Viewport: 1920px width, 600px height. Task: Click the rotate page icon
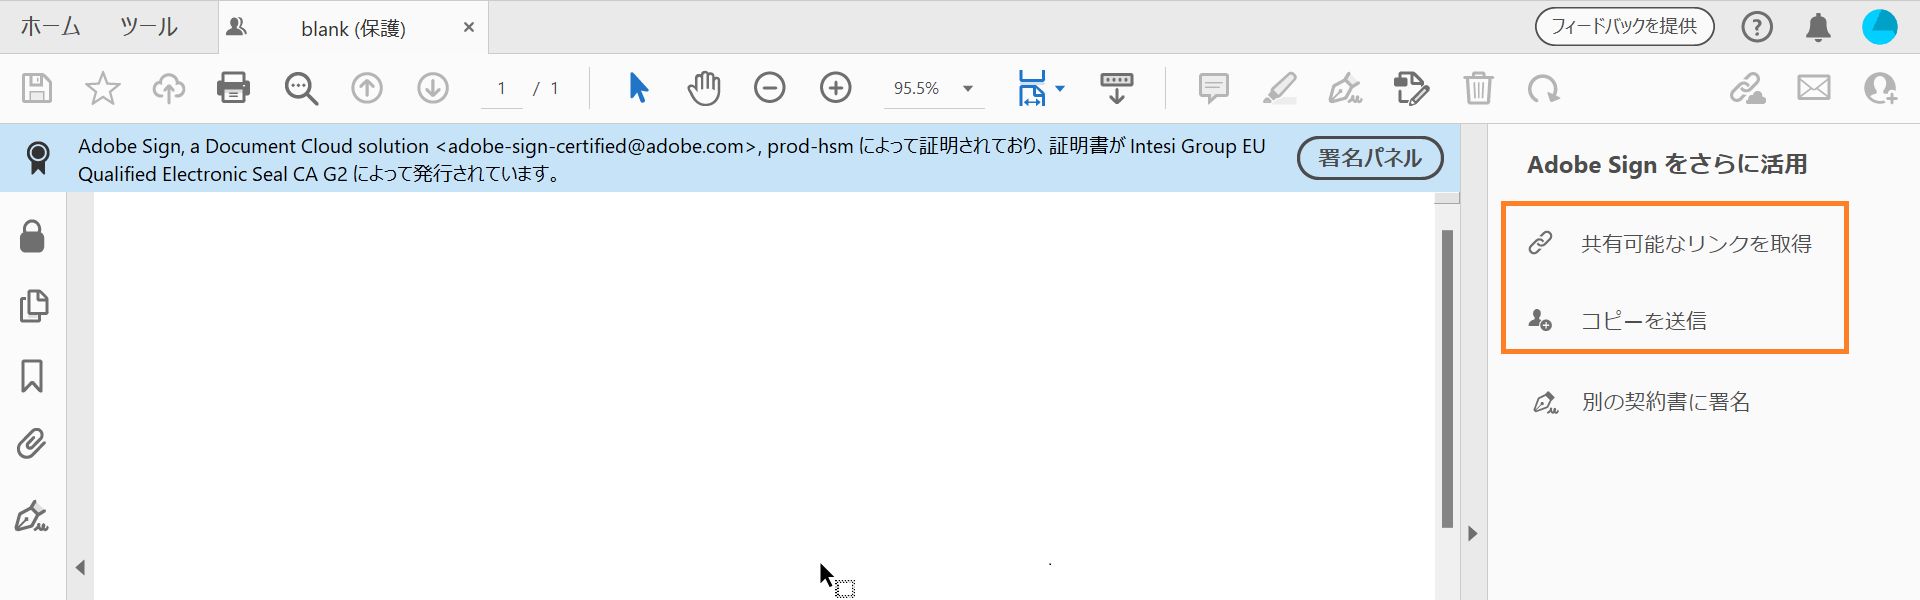(x=1543, y=89)
